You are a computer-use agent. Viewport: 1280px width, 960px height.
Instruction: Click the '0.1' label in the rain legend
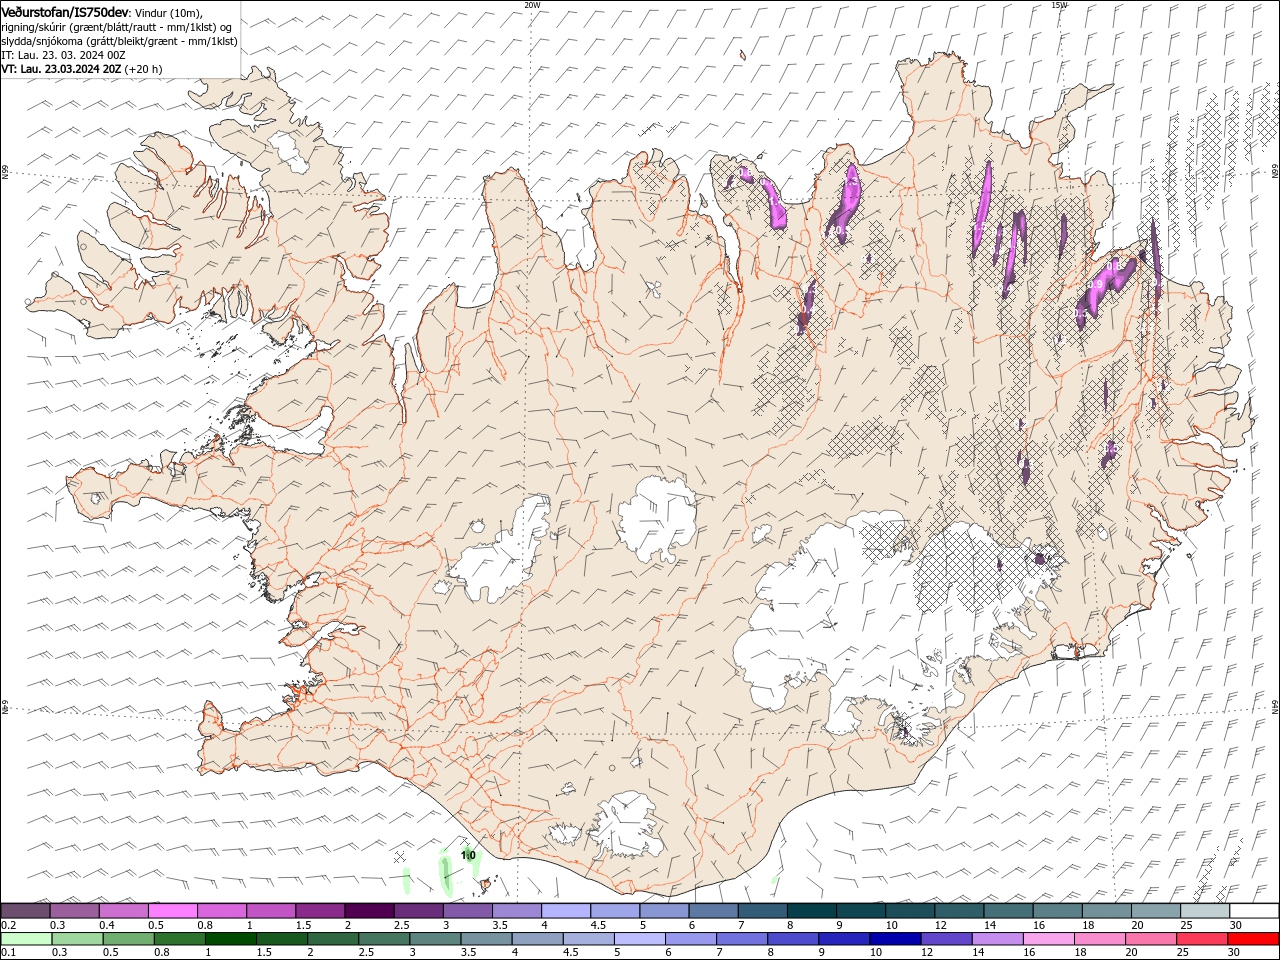click(8, 952)
